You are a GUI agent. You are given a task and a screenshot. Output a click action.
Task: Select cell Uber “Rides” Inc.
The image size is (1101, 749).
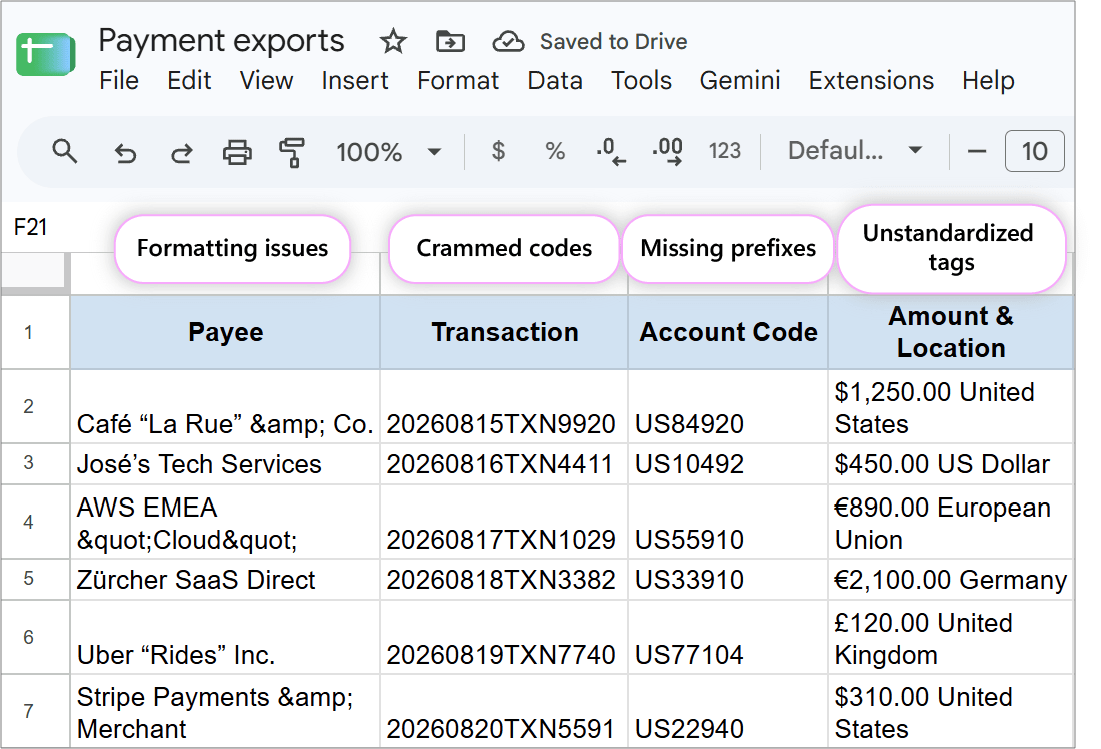pyautogui.click(x=225, y=637)
